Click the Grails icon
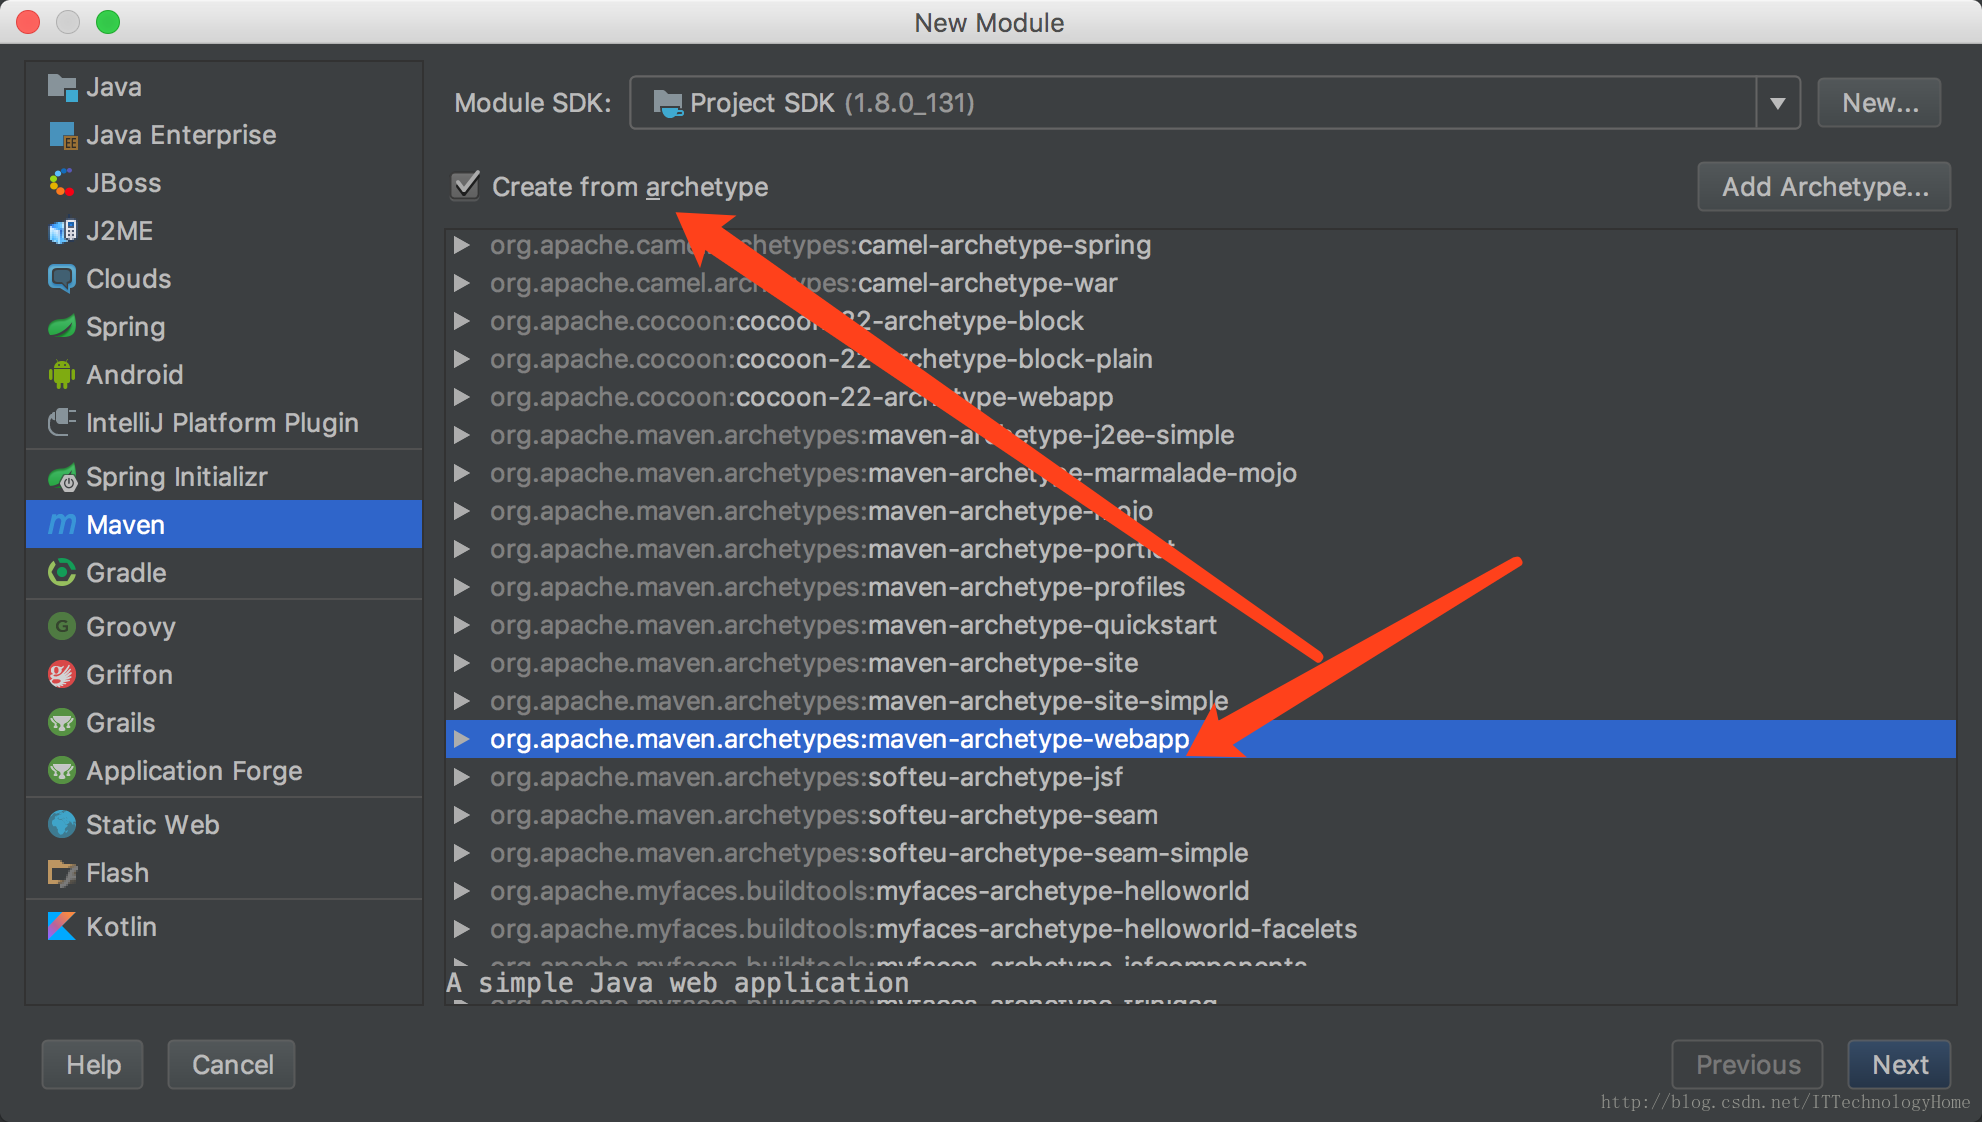Viewport: 1982px width, 1122px height. (62, 723)
